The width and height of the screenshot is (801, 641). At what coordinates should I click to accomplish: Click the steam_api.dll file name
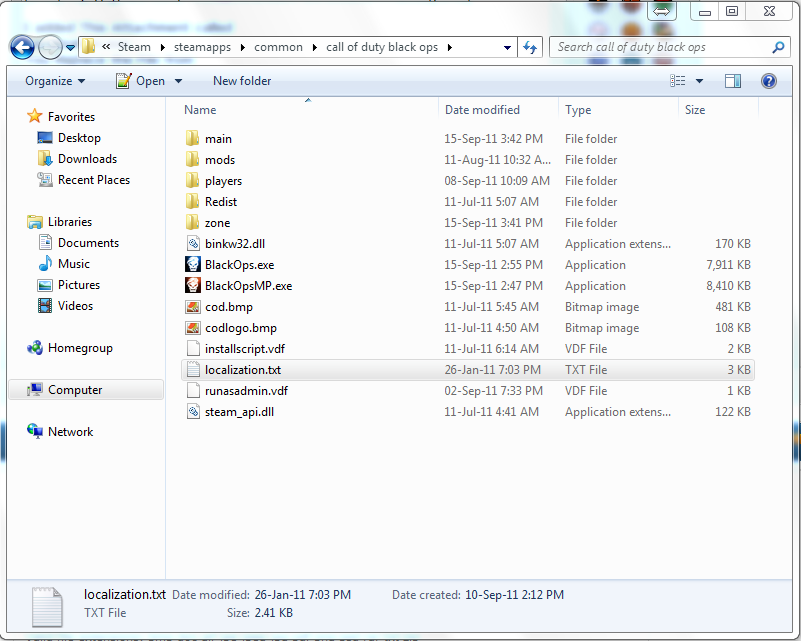[x=239, y=412]
